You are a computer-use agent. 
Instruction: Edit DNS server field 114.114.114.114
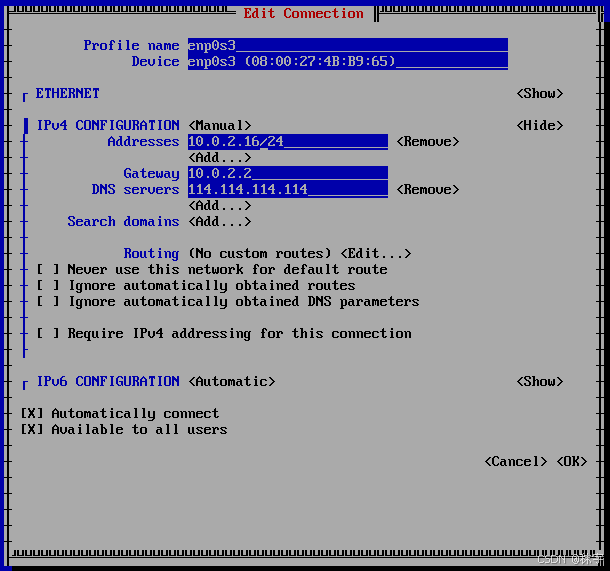(287, 189)
